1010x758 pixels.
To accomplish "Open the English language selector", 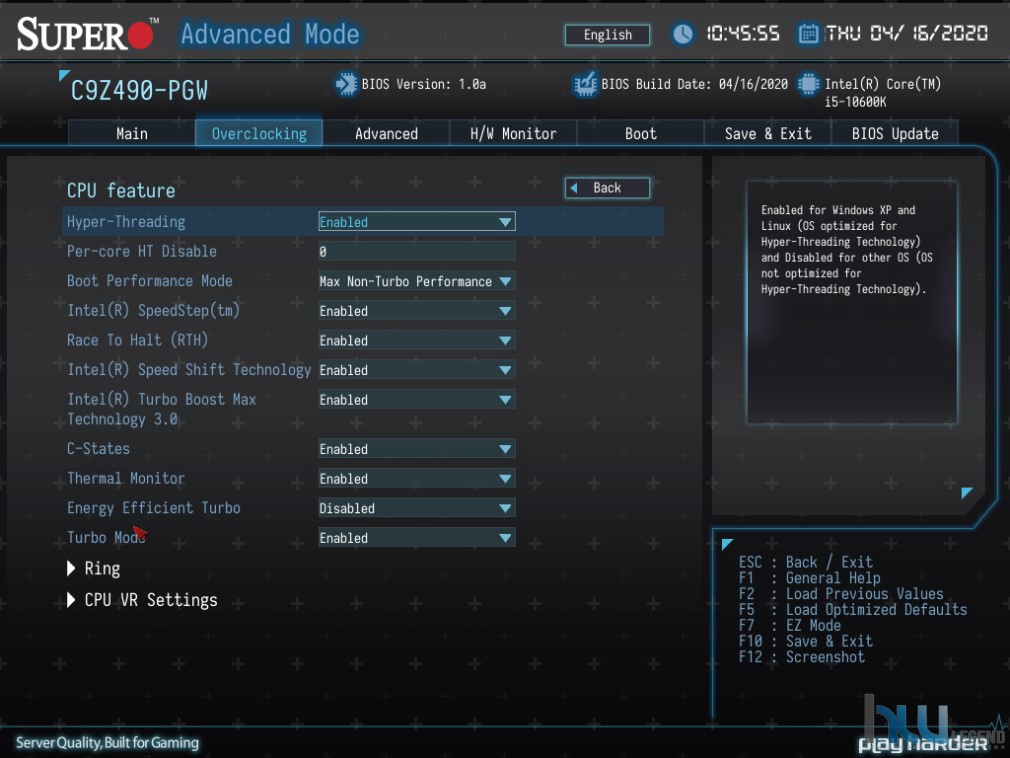I will tap(607, 35).
